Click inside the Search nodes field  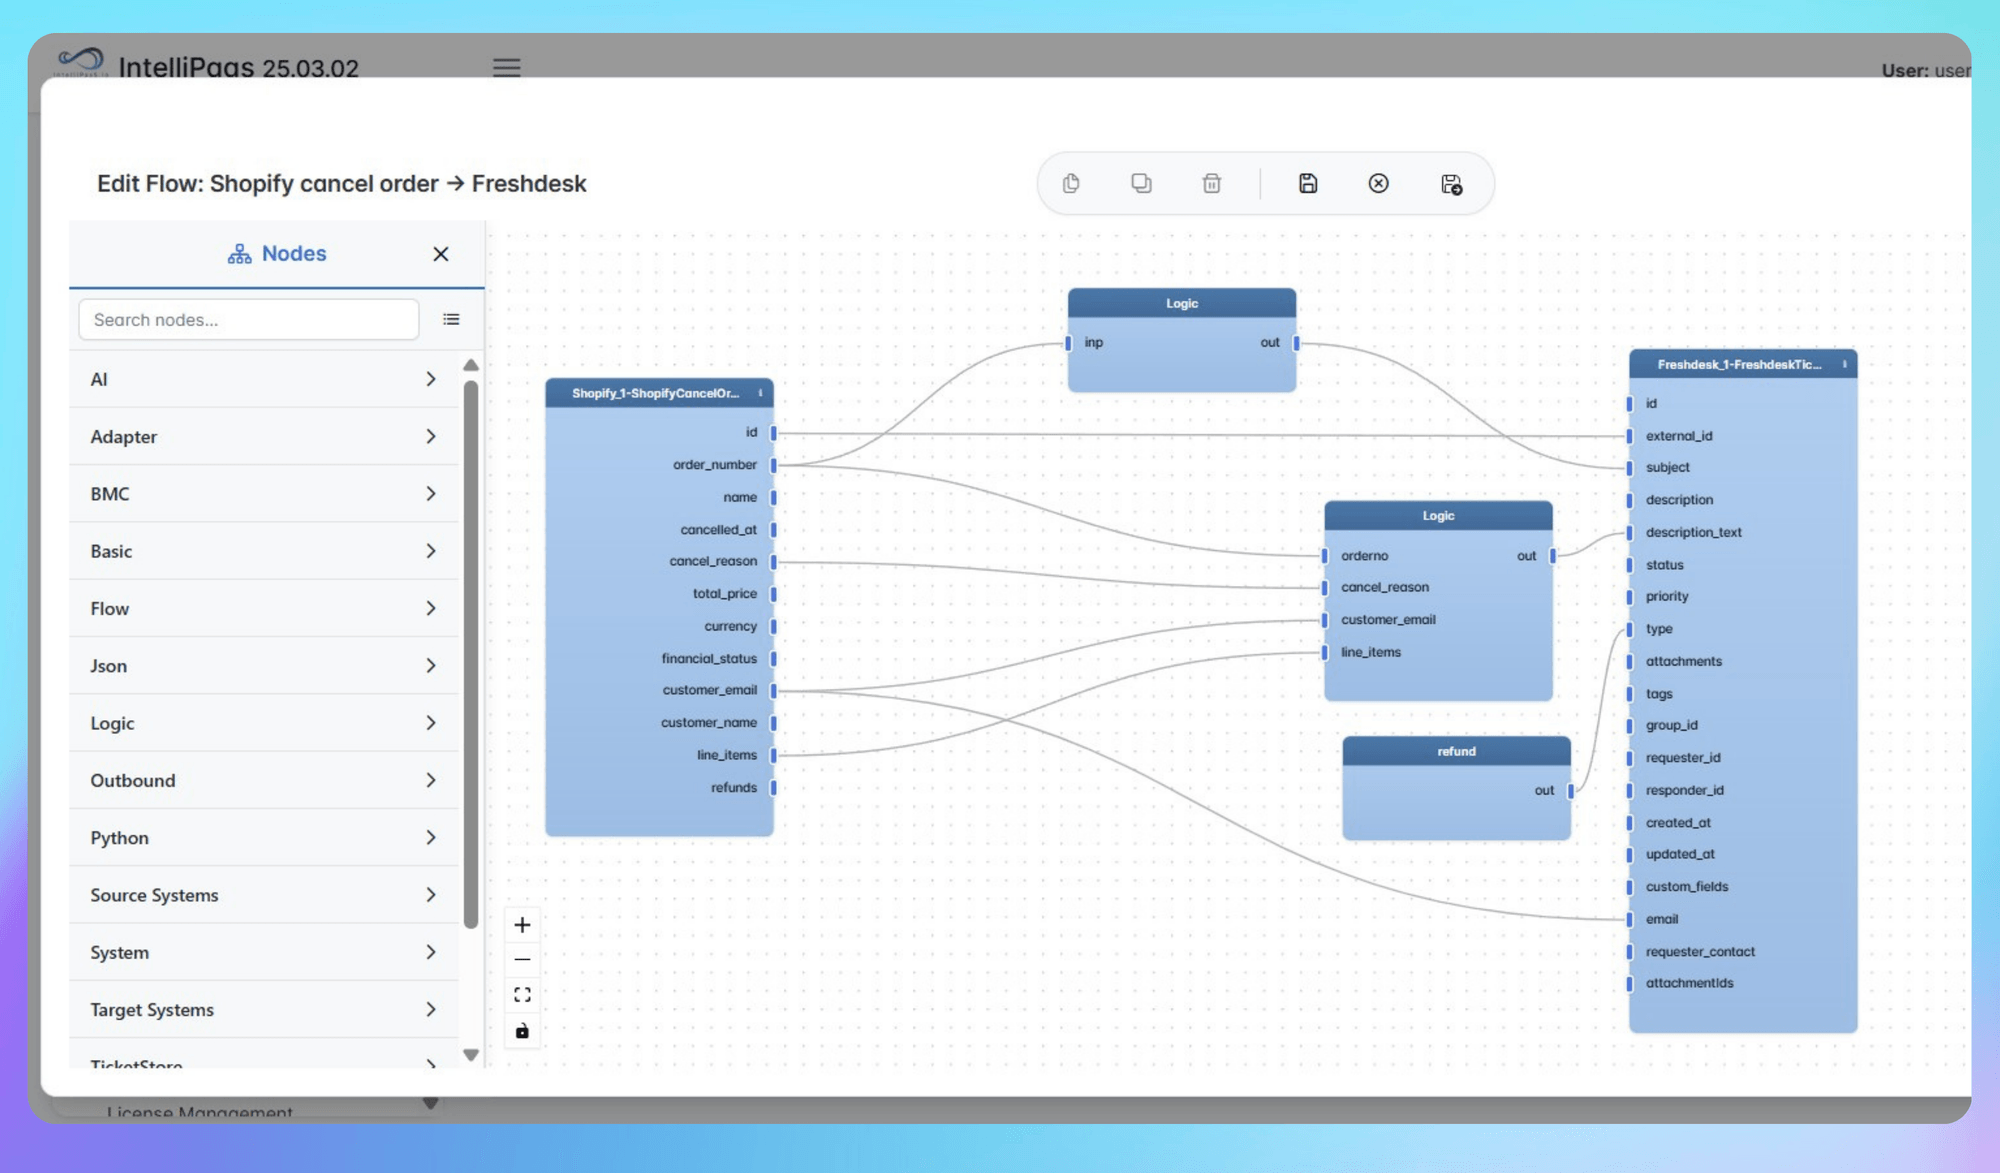[x=247, y=319]
